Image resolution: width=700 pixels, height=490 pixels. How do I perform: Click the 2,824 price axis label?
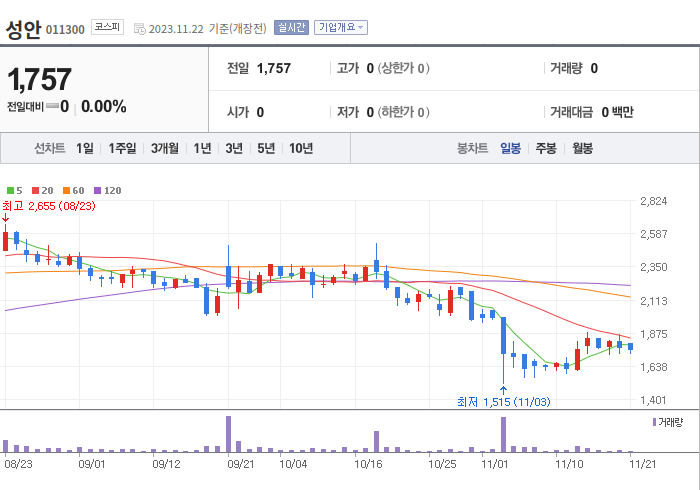[654, 201]
